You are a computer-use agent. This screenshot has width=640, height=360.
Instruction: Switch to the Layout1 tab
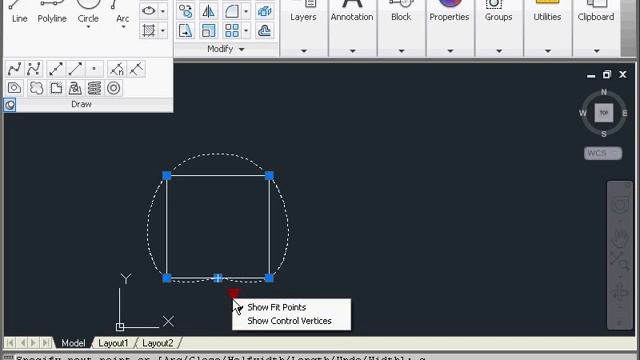tap(113, 343)
